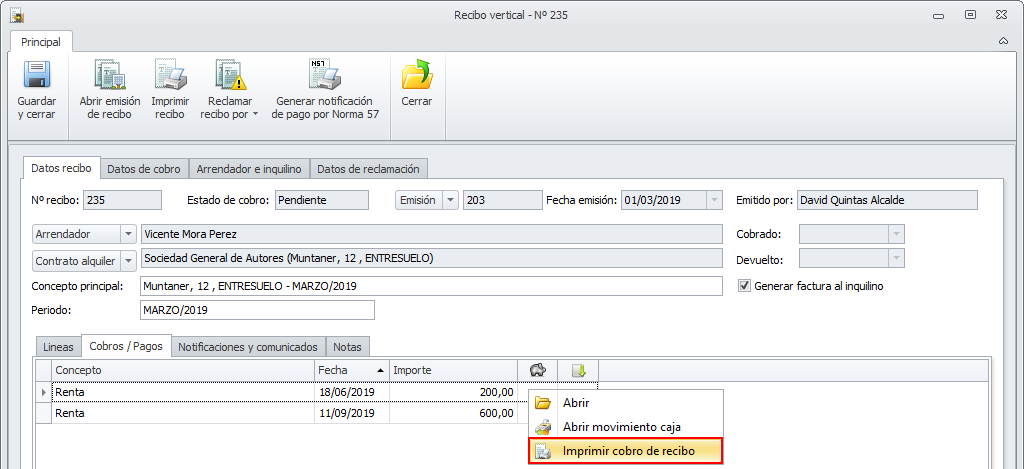This screenshot has width=1024, height=469.
Task: Open the Notas tab
Action: tap(347, 346)
